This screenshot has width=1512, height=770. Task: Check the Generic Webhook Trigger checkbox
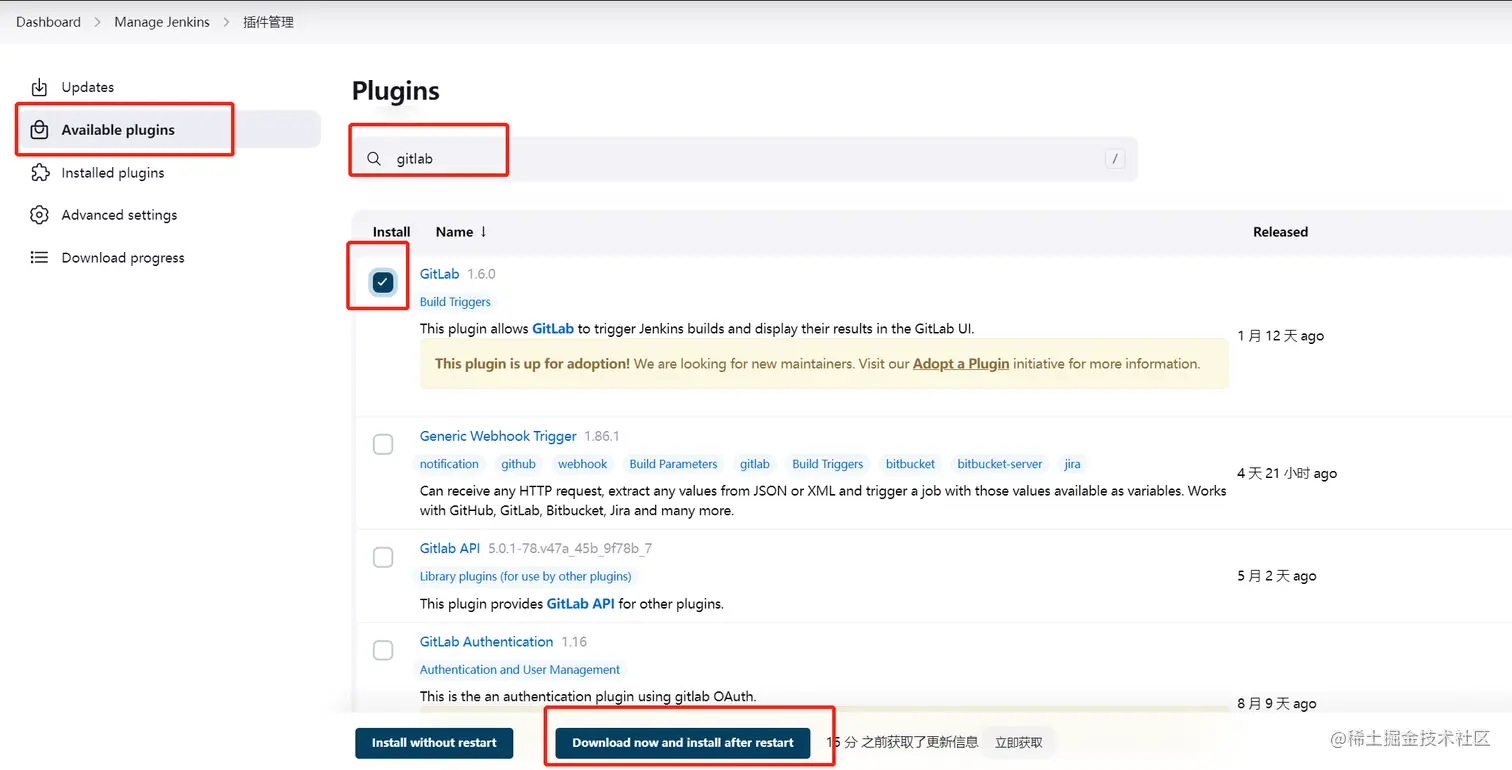383,444
